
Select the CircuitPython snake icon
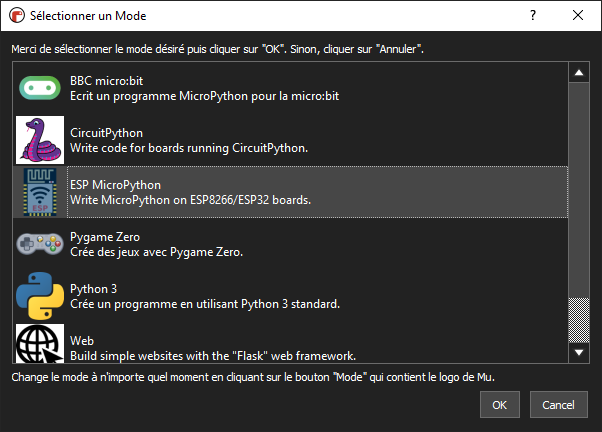[40, 140]
